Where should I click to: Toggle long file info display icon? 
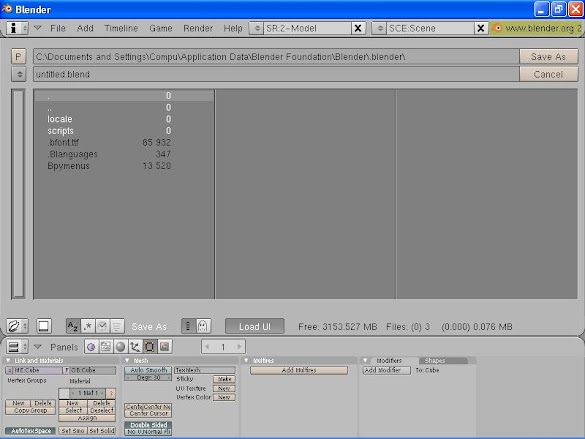tap(188, 326)
